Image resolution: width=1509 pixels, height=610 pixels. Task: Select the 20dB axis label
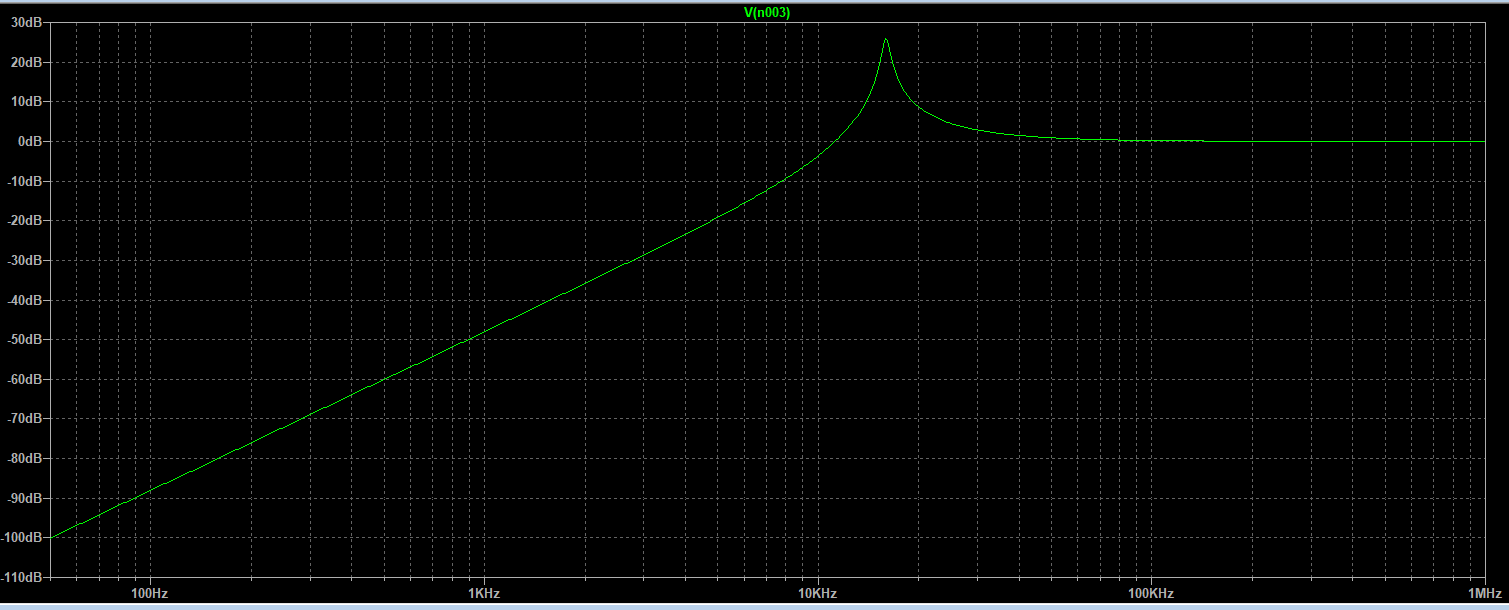[26, 62]
